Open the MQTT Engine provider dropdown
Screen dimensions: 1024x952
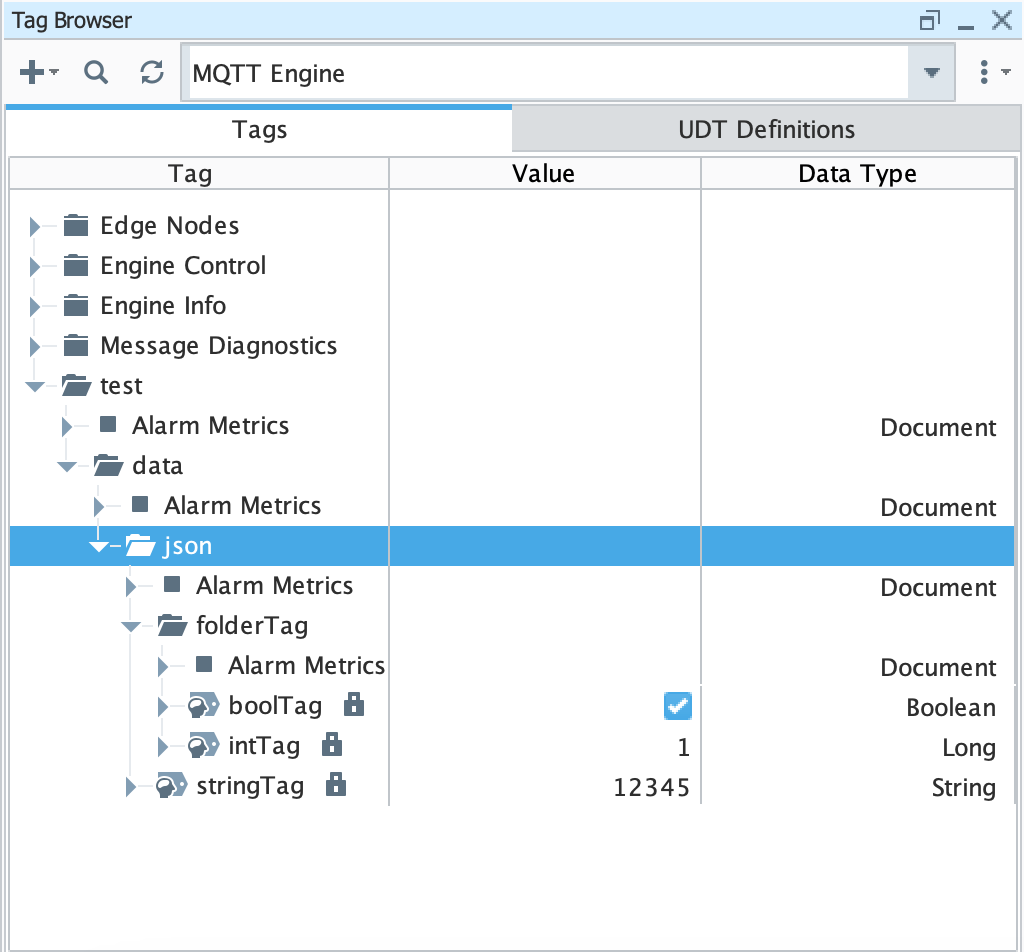click(931, 73)
